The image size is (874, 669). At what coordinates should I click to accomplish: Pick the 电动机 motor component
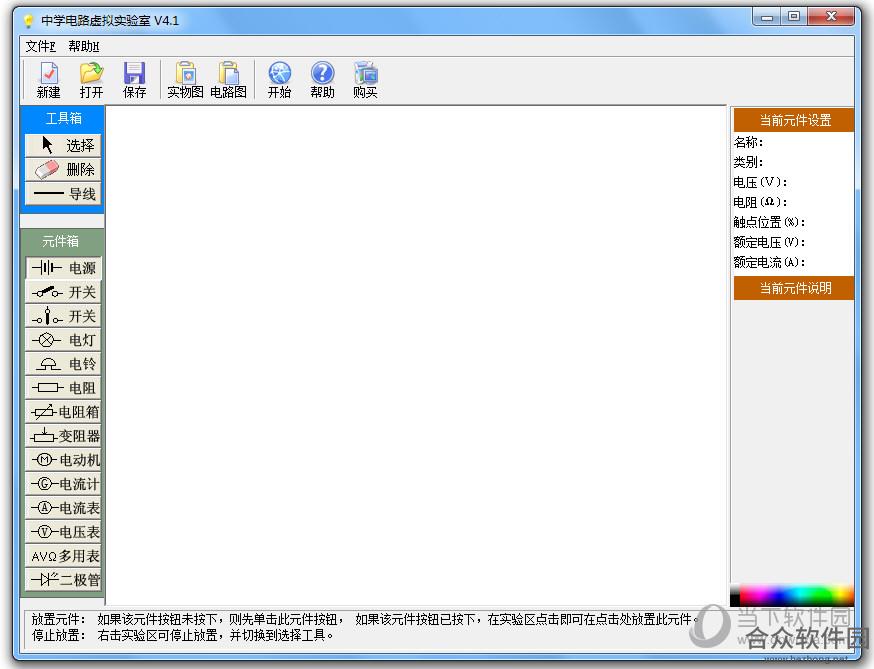tap(64, 460)
